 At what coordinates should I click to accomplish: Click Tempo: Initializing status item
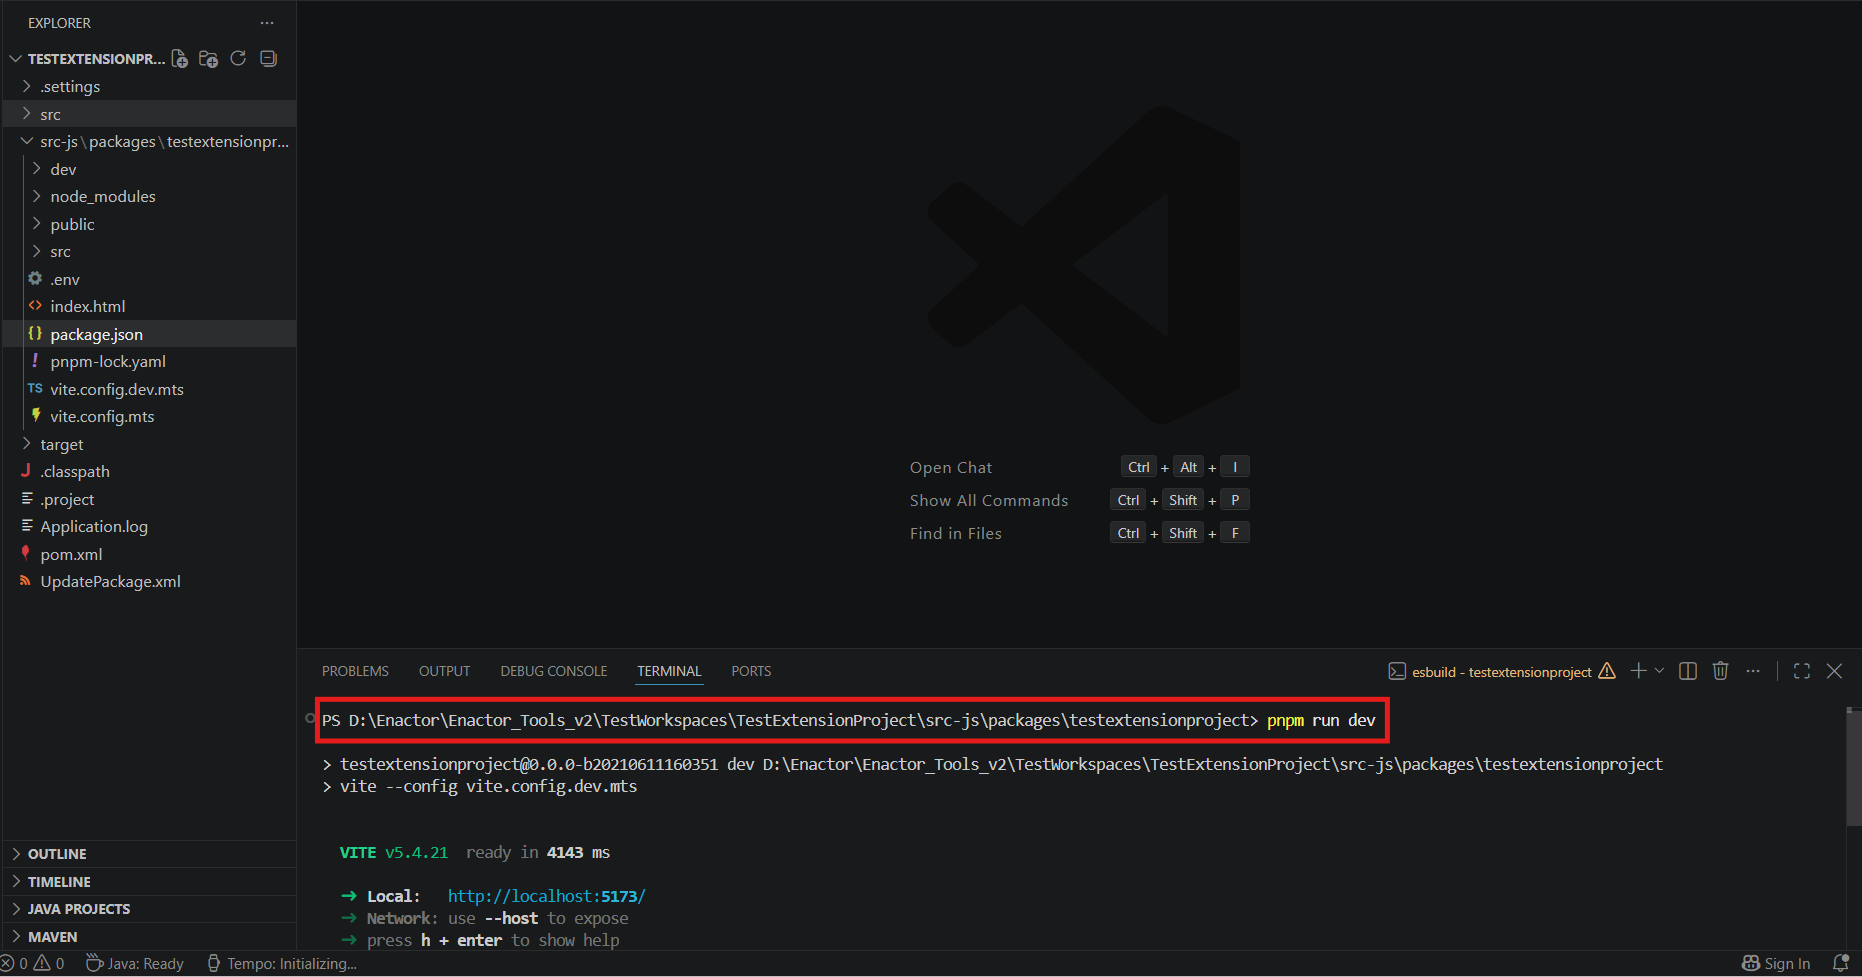tap(282, 963)
